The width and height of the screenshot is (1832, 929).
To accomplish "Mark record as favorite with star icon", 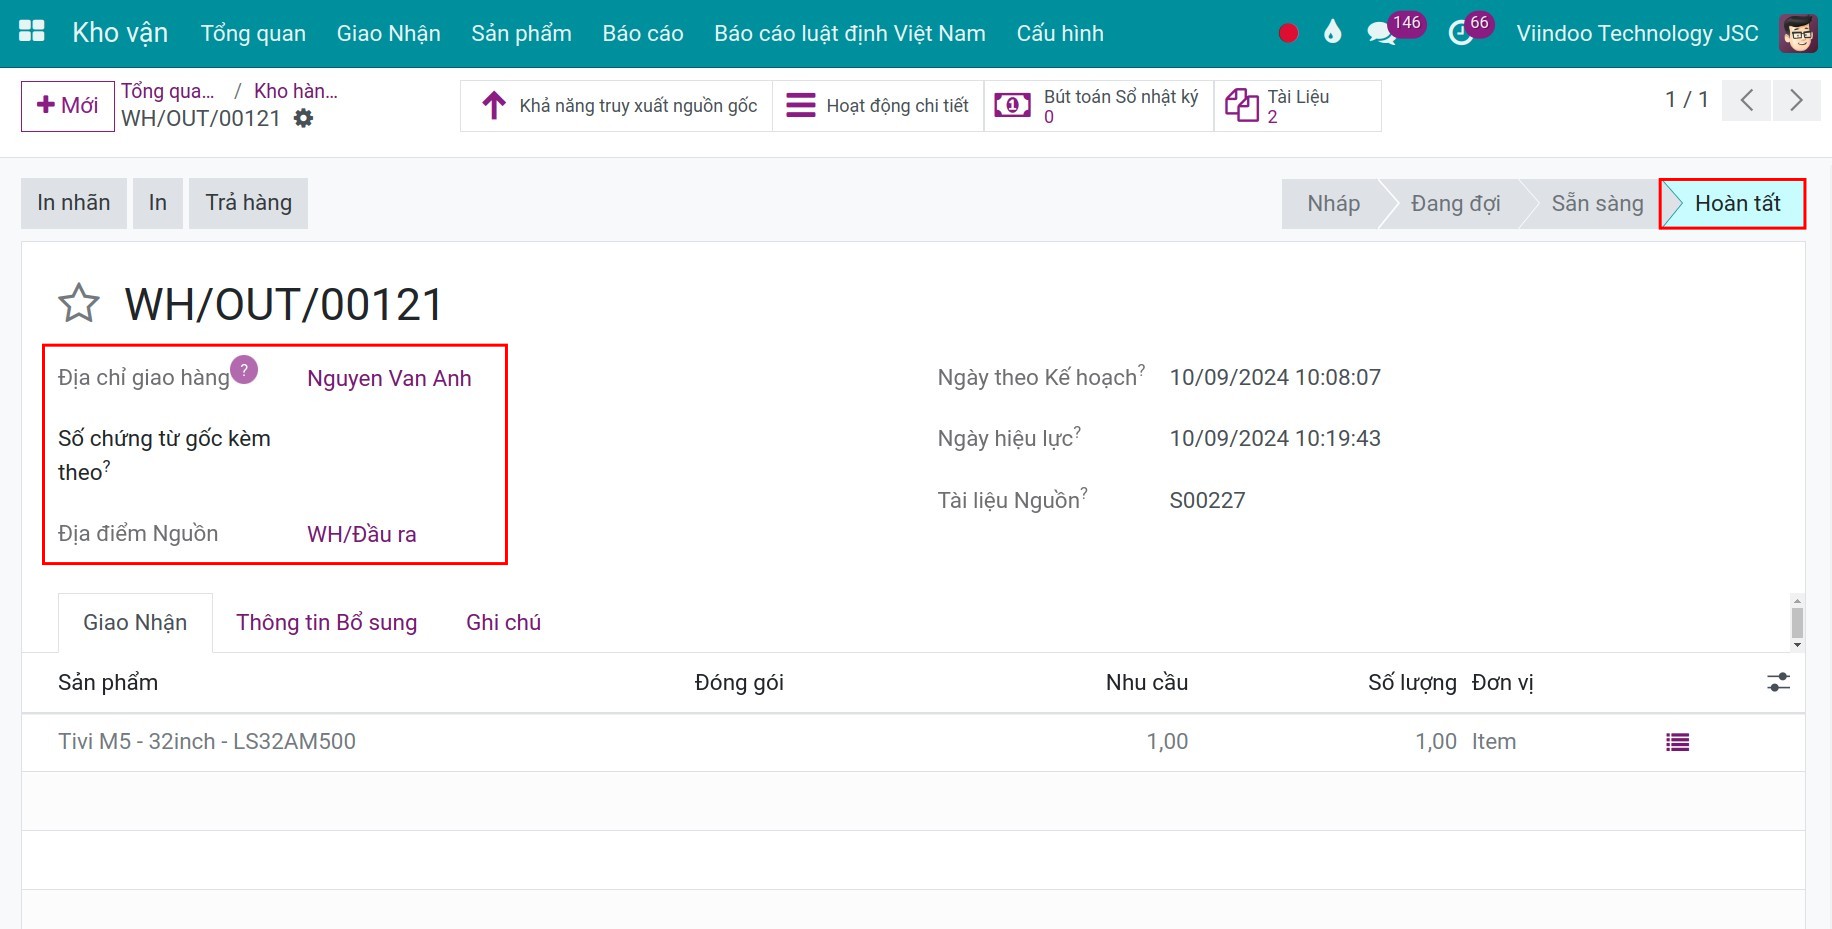I will click(x=79, y=303).
